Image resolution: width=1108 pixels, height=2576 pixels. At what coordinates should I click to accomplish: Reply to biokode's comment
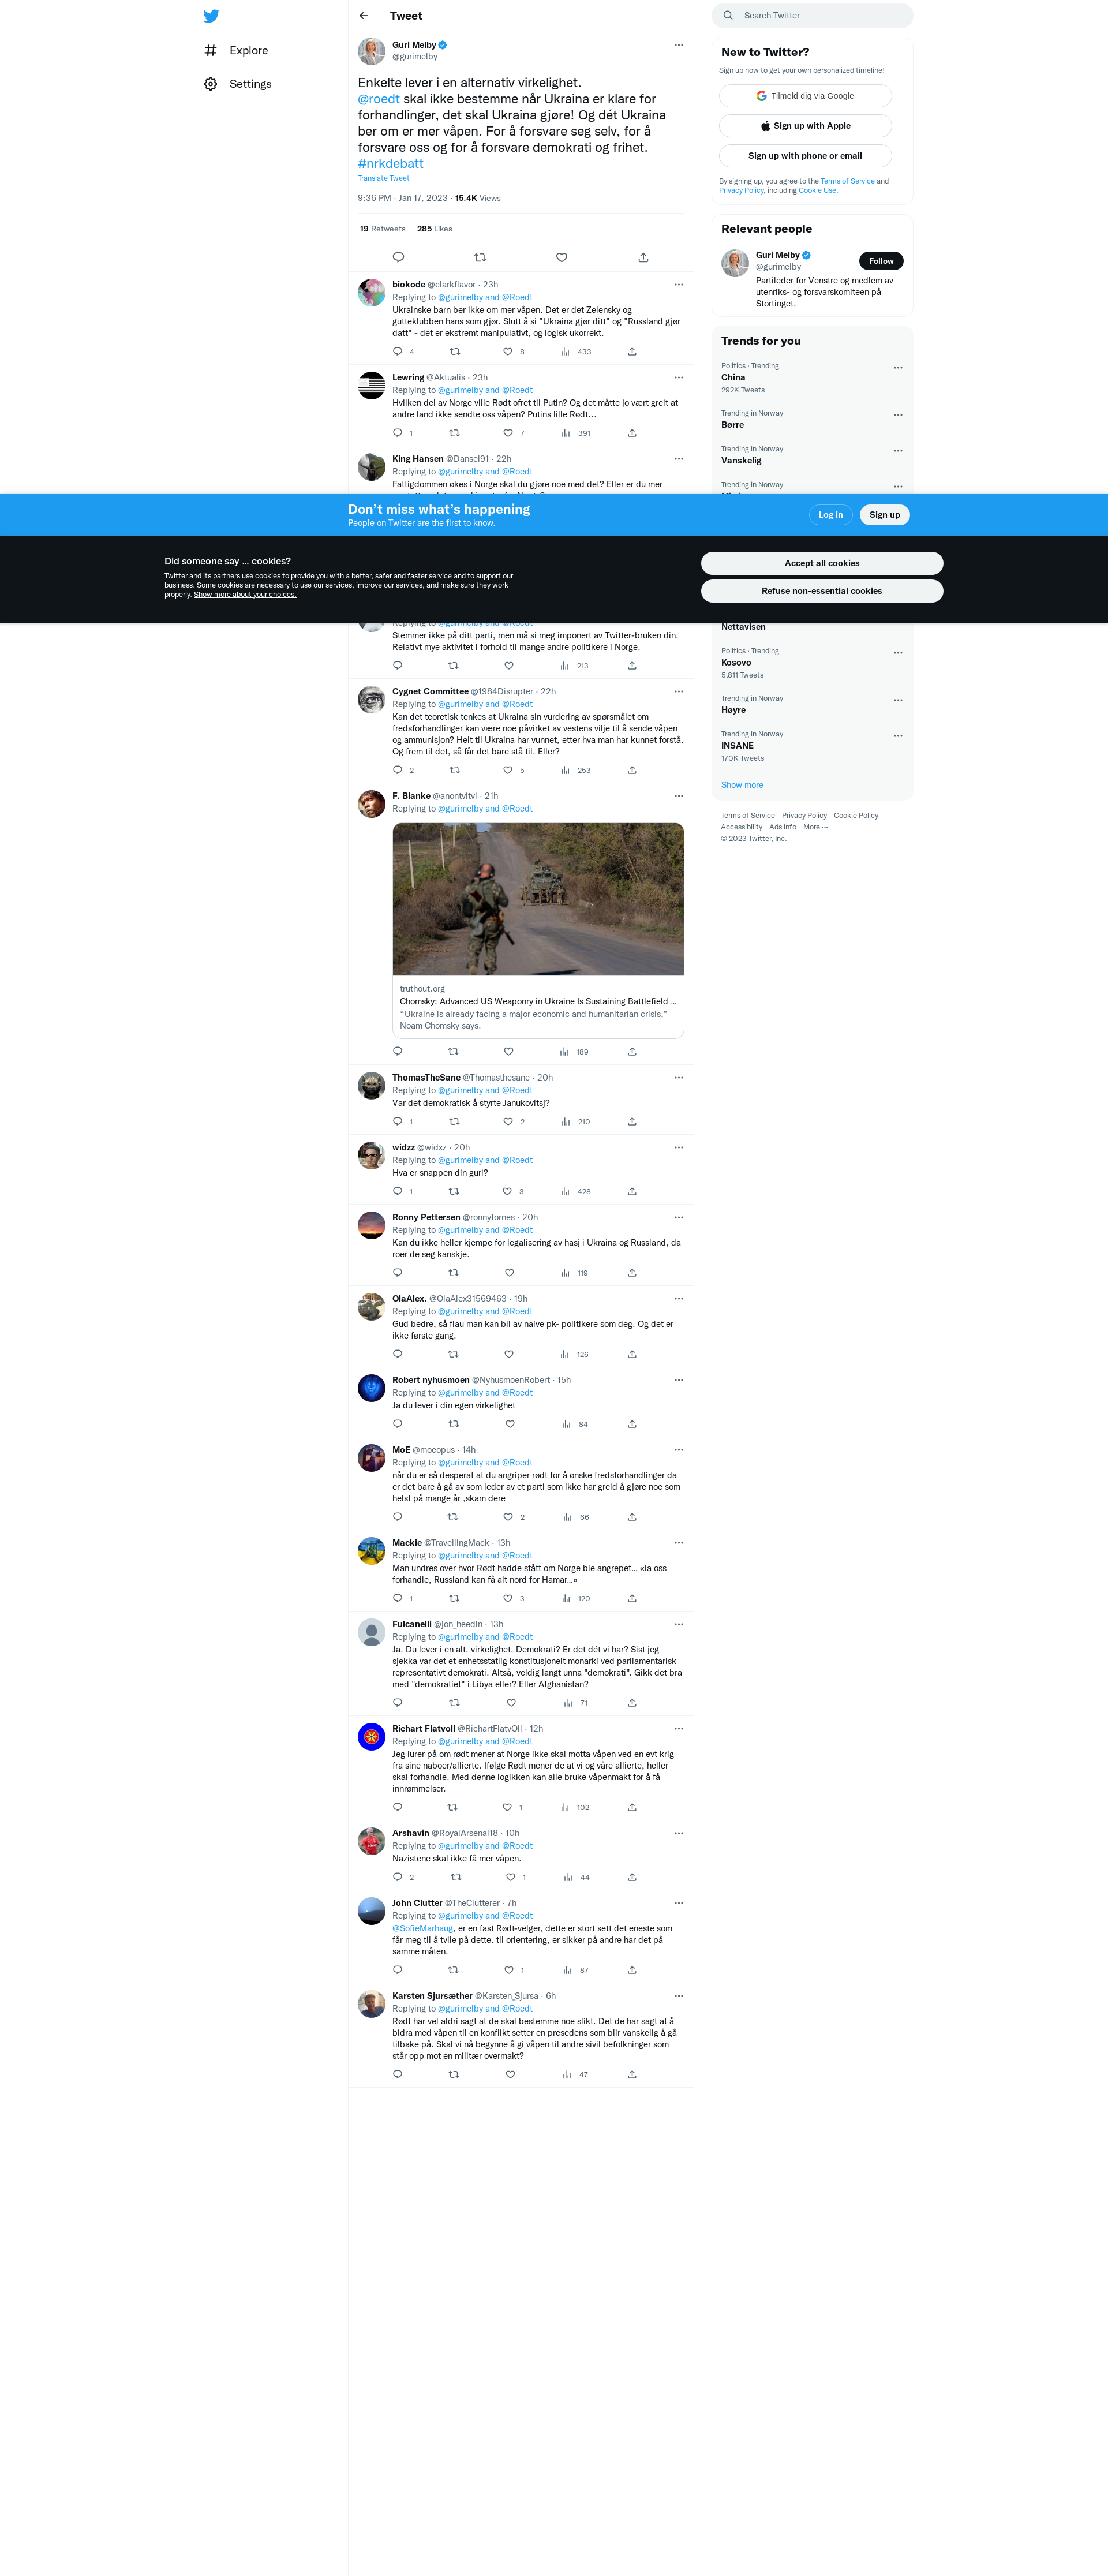[x=398, y=352]
